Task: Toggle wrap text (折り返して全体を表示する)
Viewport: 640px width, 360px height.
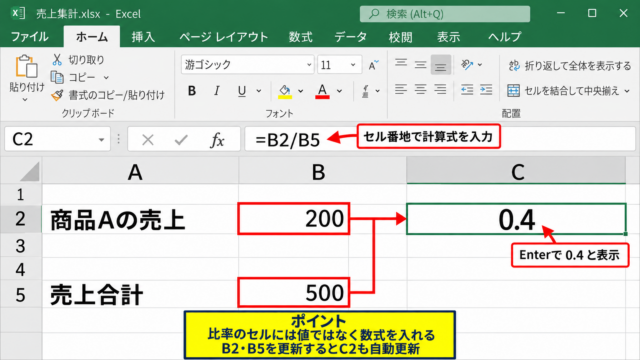Action: point(569,65)
